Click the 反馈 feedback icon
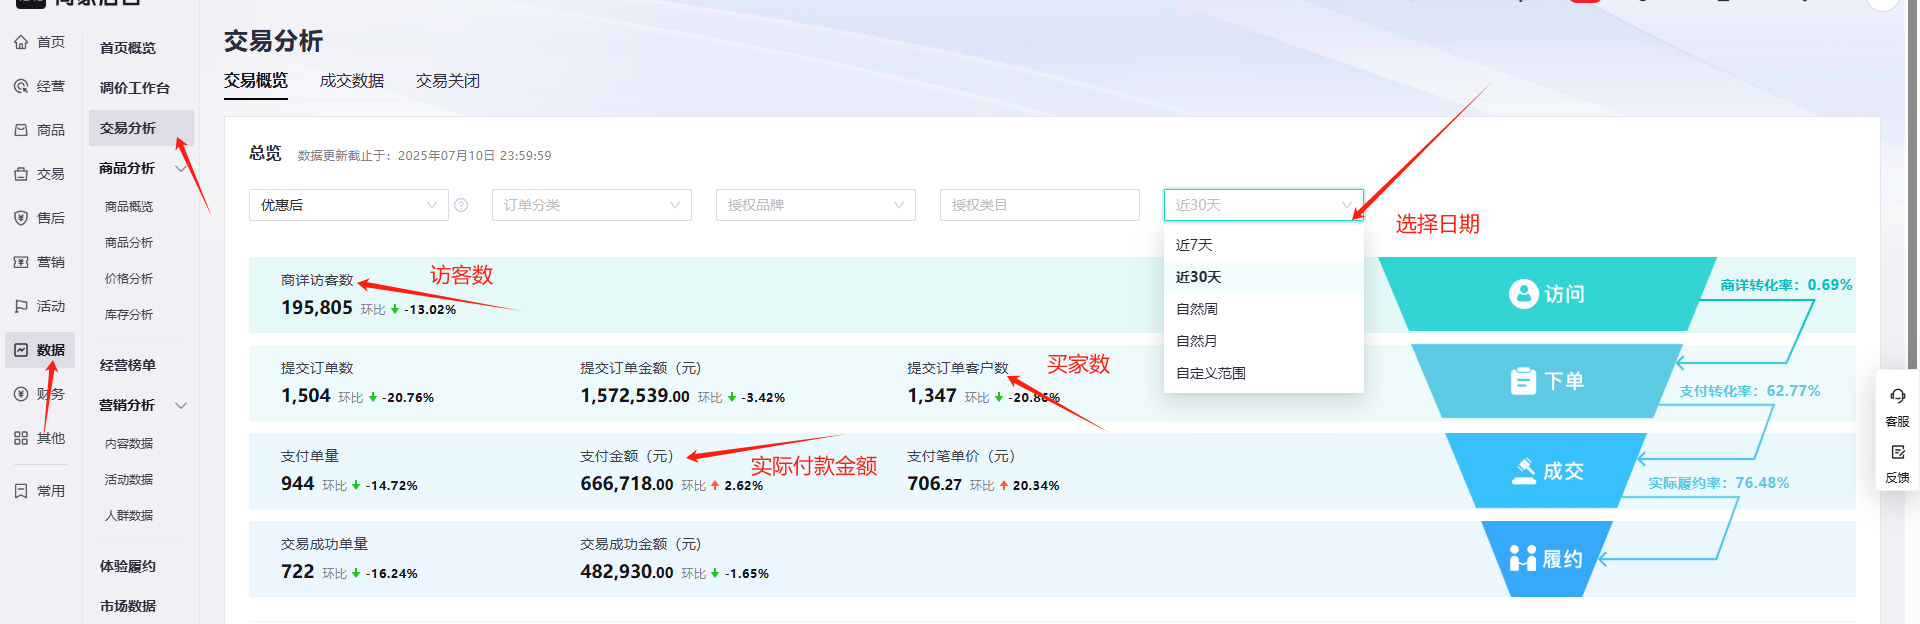The height and width of the screenshot is (624, 1920). click(x=1897, y=453)
